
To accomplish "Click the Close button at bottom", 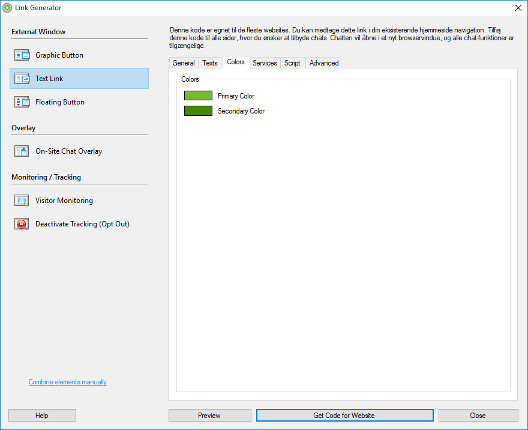I will click(x=478, y=416).
